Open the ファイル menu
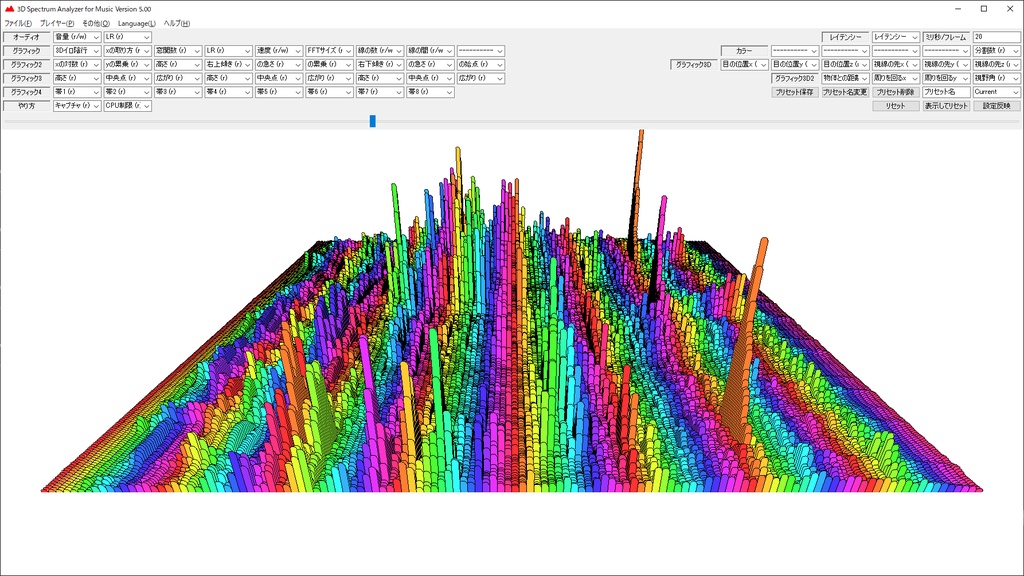The image size is (1024, 576). click(x=18, y=24)
